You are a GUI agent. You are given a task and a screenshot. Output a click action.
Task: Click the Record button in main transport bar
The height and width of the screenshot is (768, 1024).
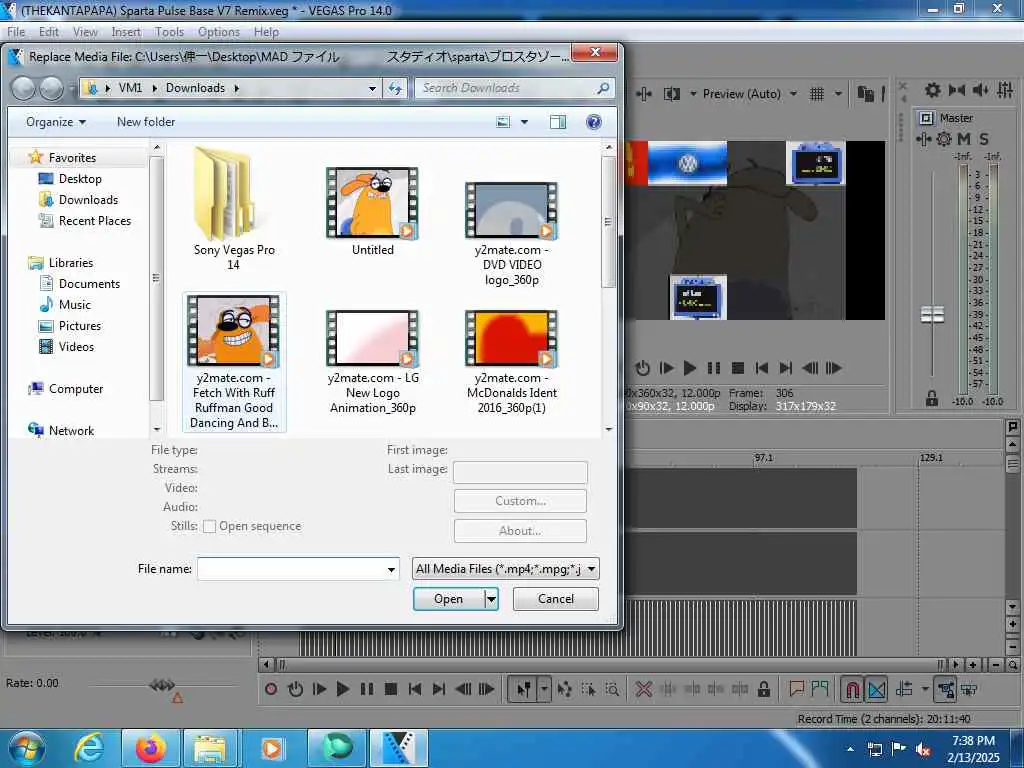(271, 689)
